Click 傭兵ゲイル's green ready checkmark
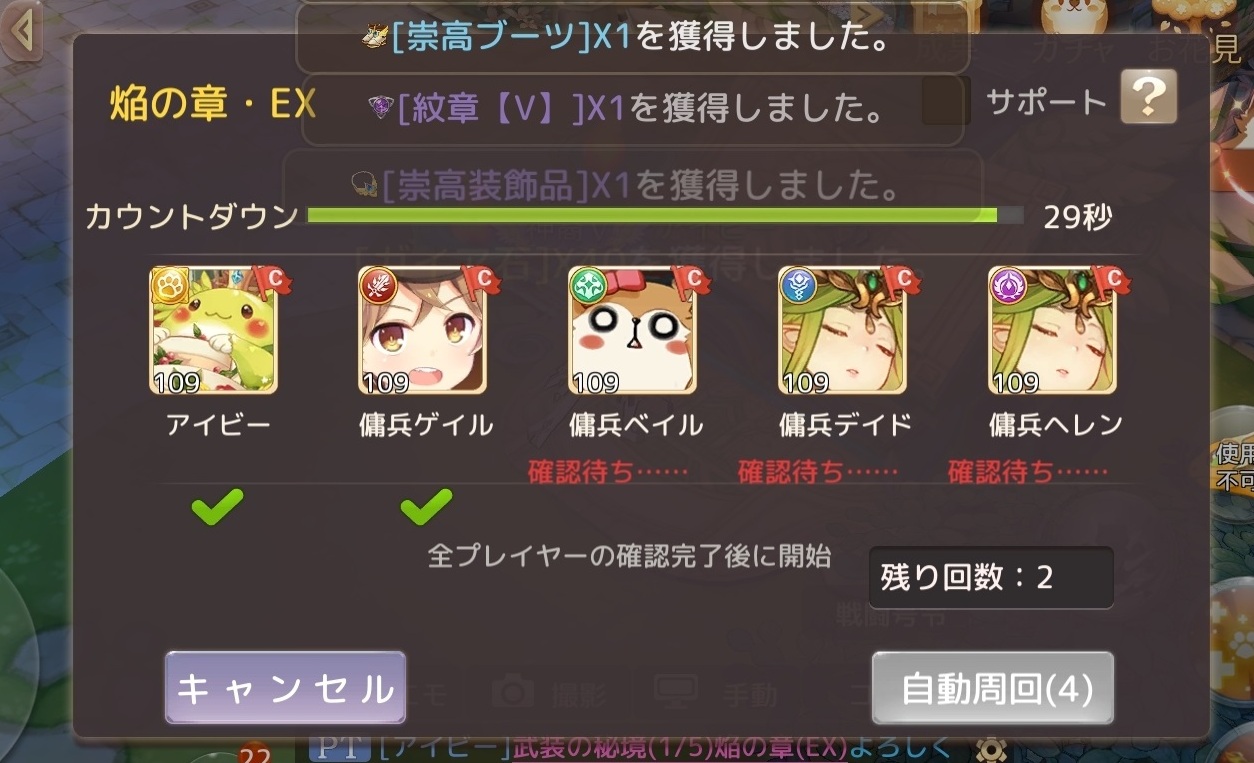1254x763 pixels. pyautogui.click(x=426, y=507)
